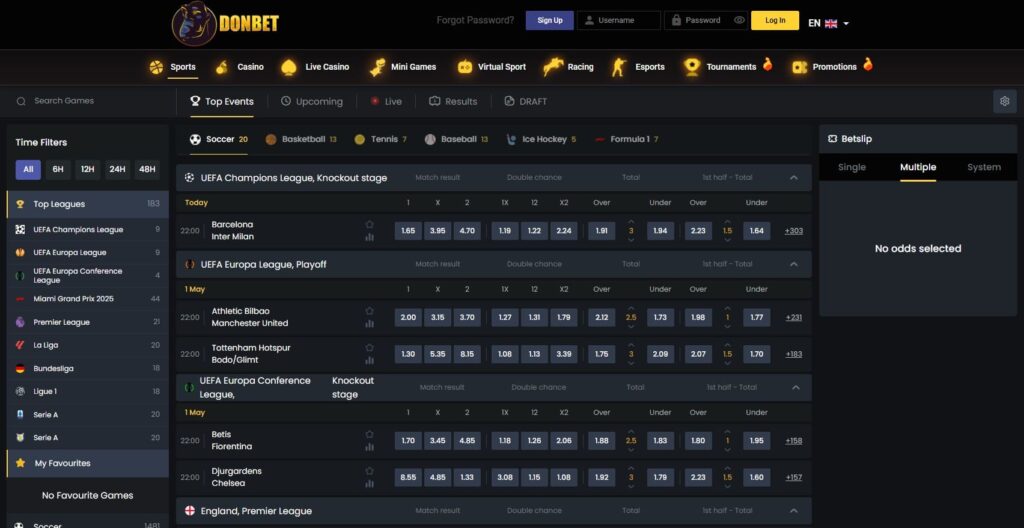Select the 48H time filter
This screenshot has width=1024, height=528.
tap(147, 170)
